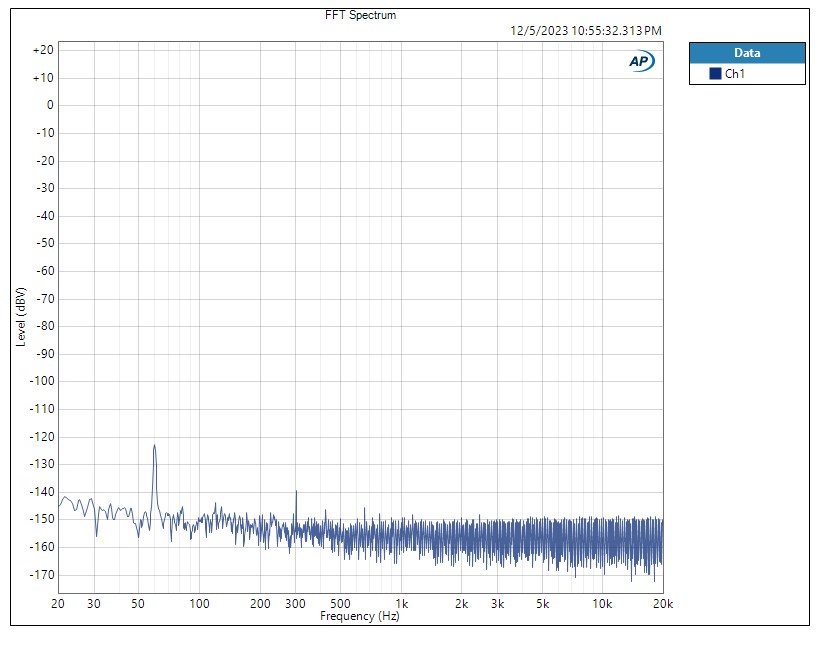Click the 30 frequency axis label
Viewport: 825px width, 645px height.
click(x=94, y=604)
